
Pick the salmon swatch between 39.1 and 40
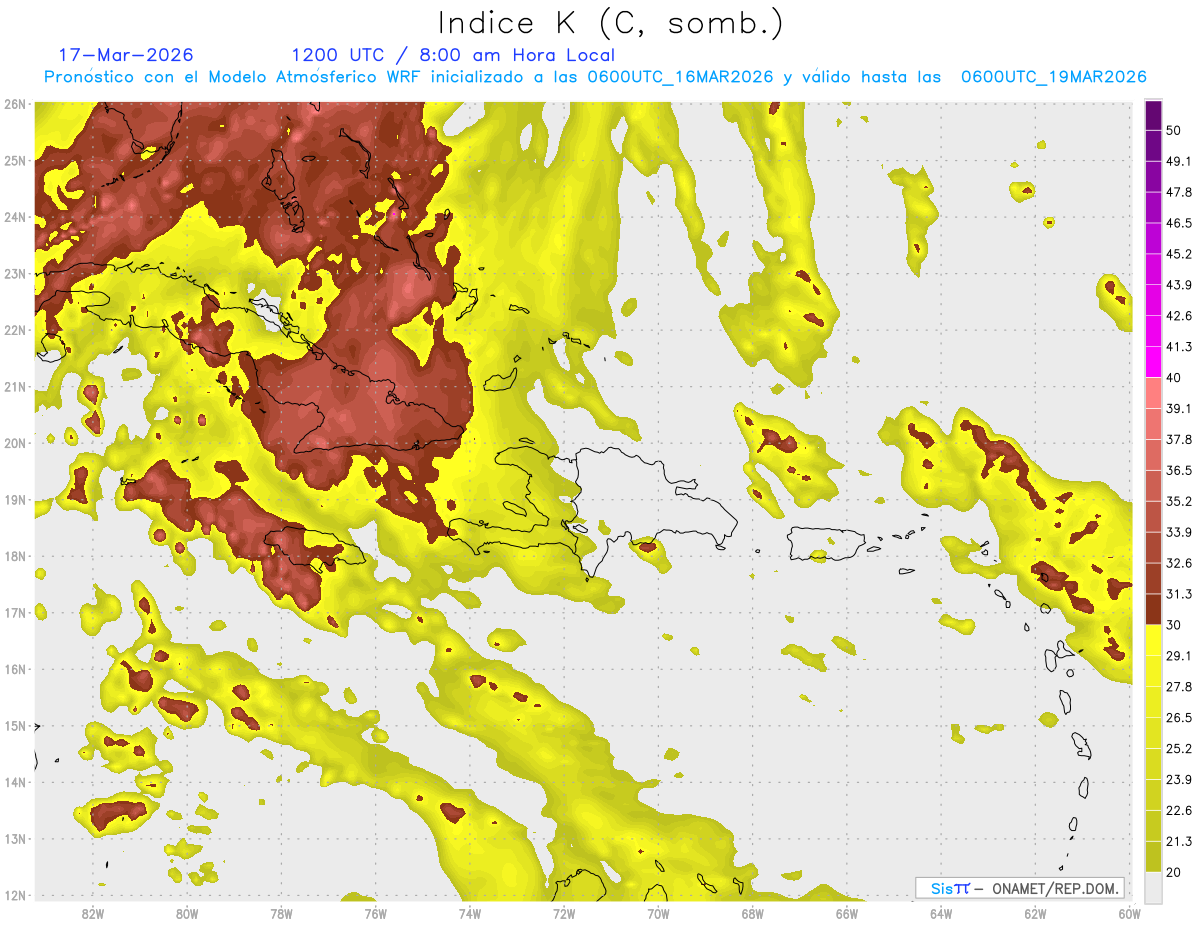pyautogui.click(x=1153, y=393)
